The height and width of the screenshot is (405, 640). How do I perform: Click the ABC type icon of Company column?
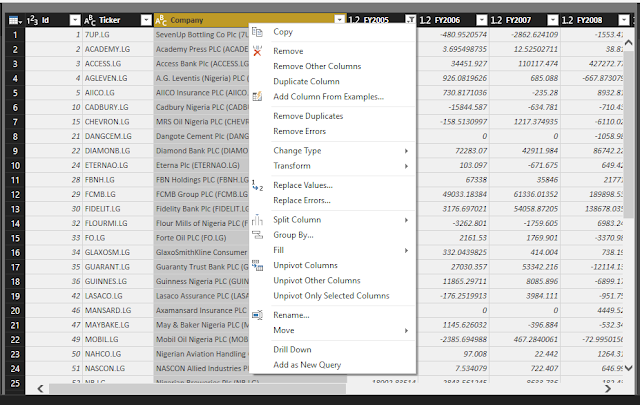pos(161,20)
